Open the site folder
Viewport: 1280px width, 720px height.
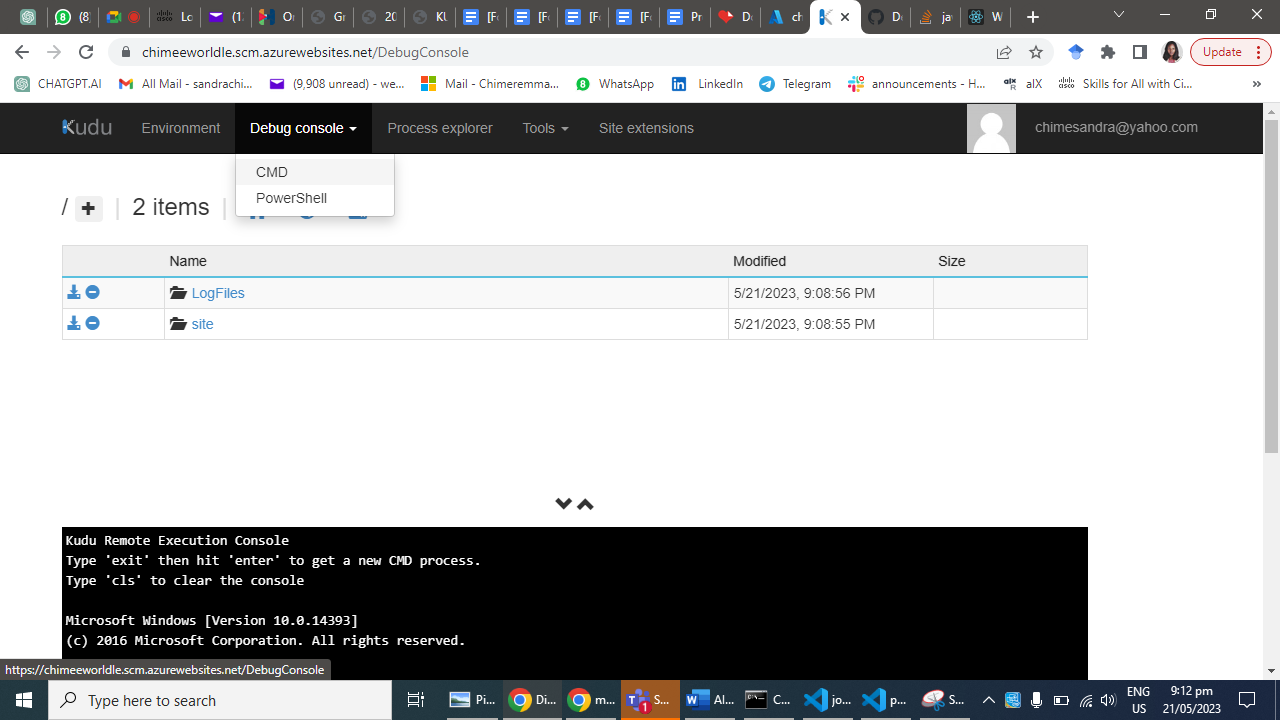(x=202, y=324)
